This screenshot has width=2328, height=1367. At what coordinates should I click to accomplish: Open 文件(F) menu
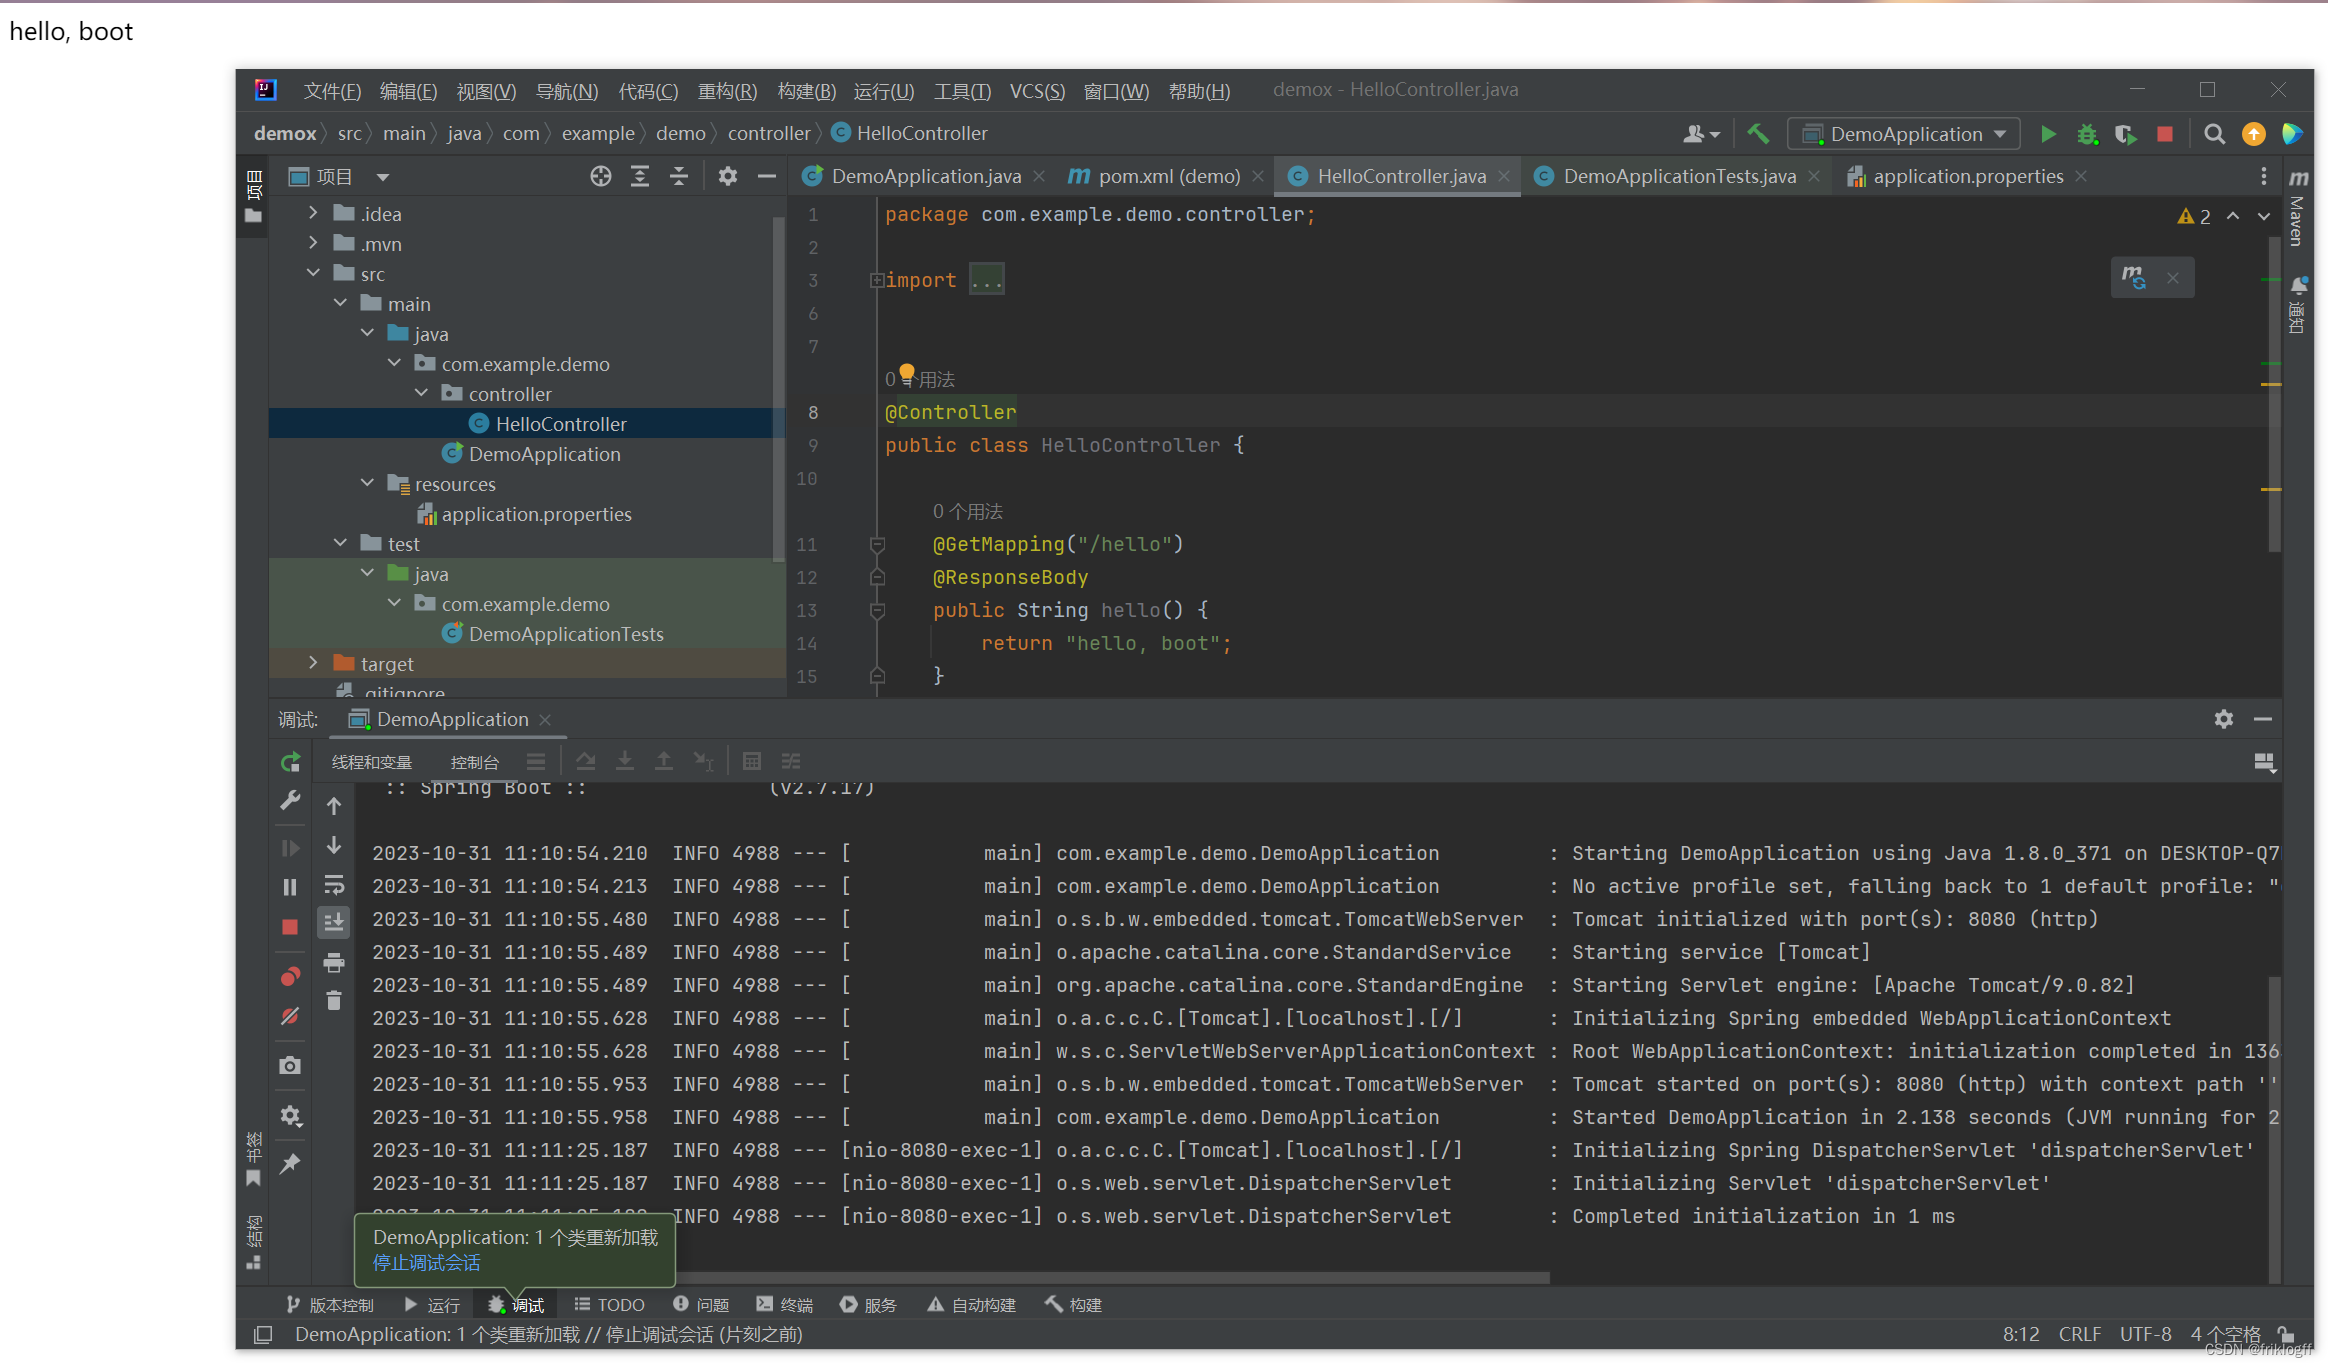pos(332,91)
